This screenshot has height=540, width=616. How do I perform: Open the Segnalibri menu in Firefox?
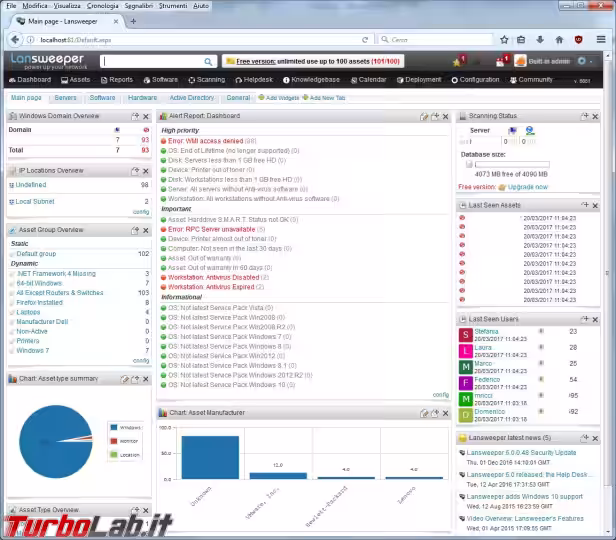click(x=139, y=6)
